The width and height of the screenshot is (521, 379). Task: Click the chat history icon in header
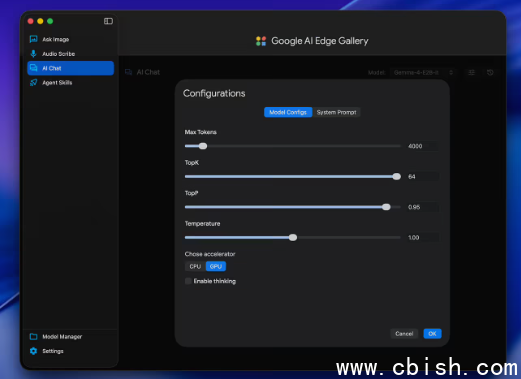click(490, 73)
